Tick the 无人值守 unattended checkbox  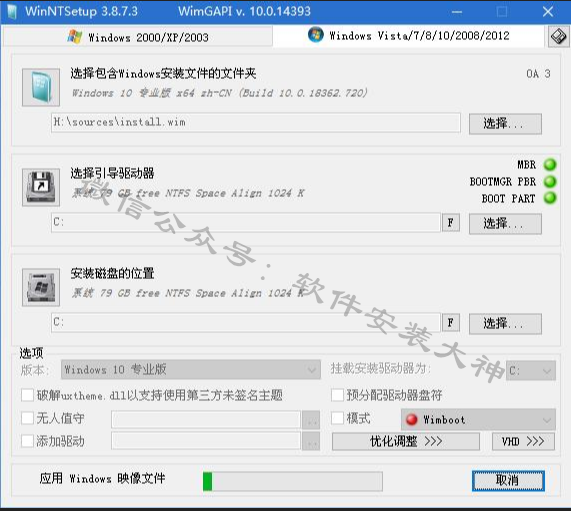click(28, 418)
